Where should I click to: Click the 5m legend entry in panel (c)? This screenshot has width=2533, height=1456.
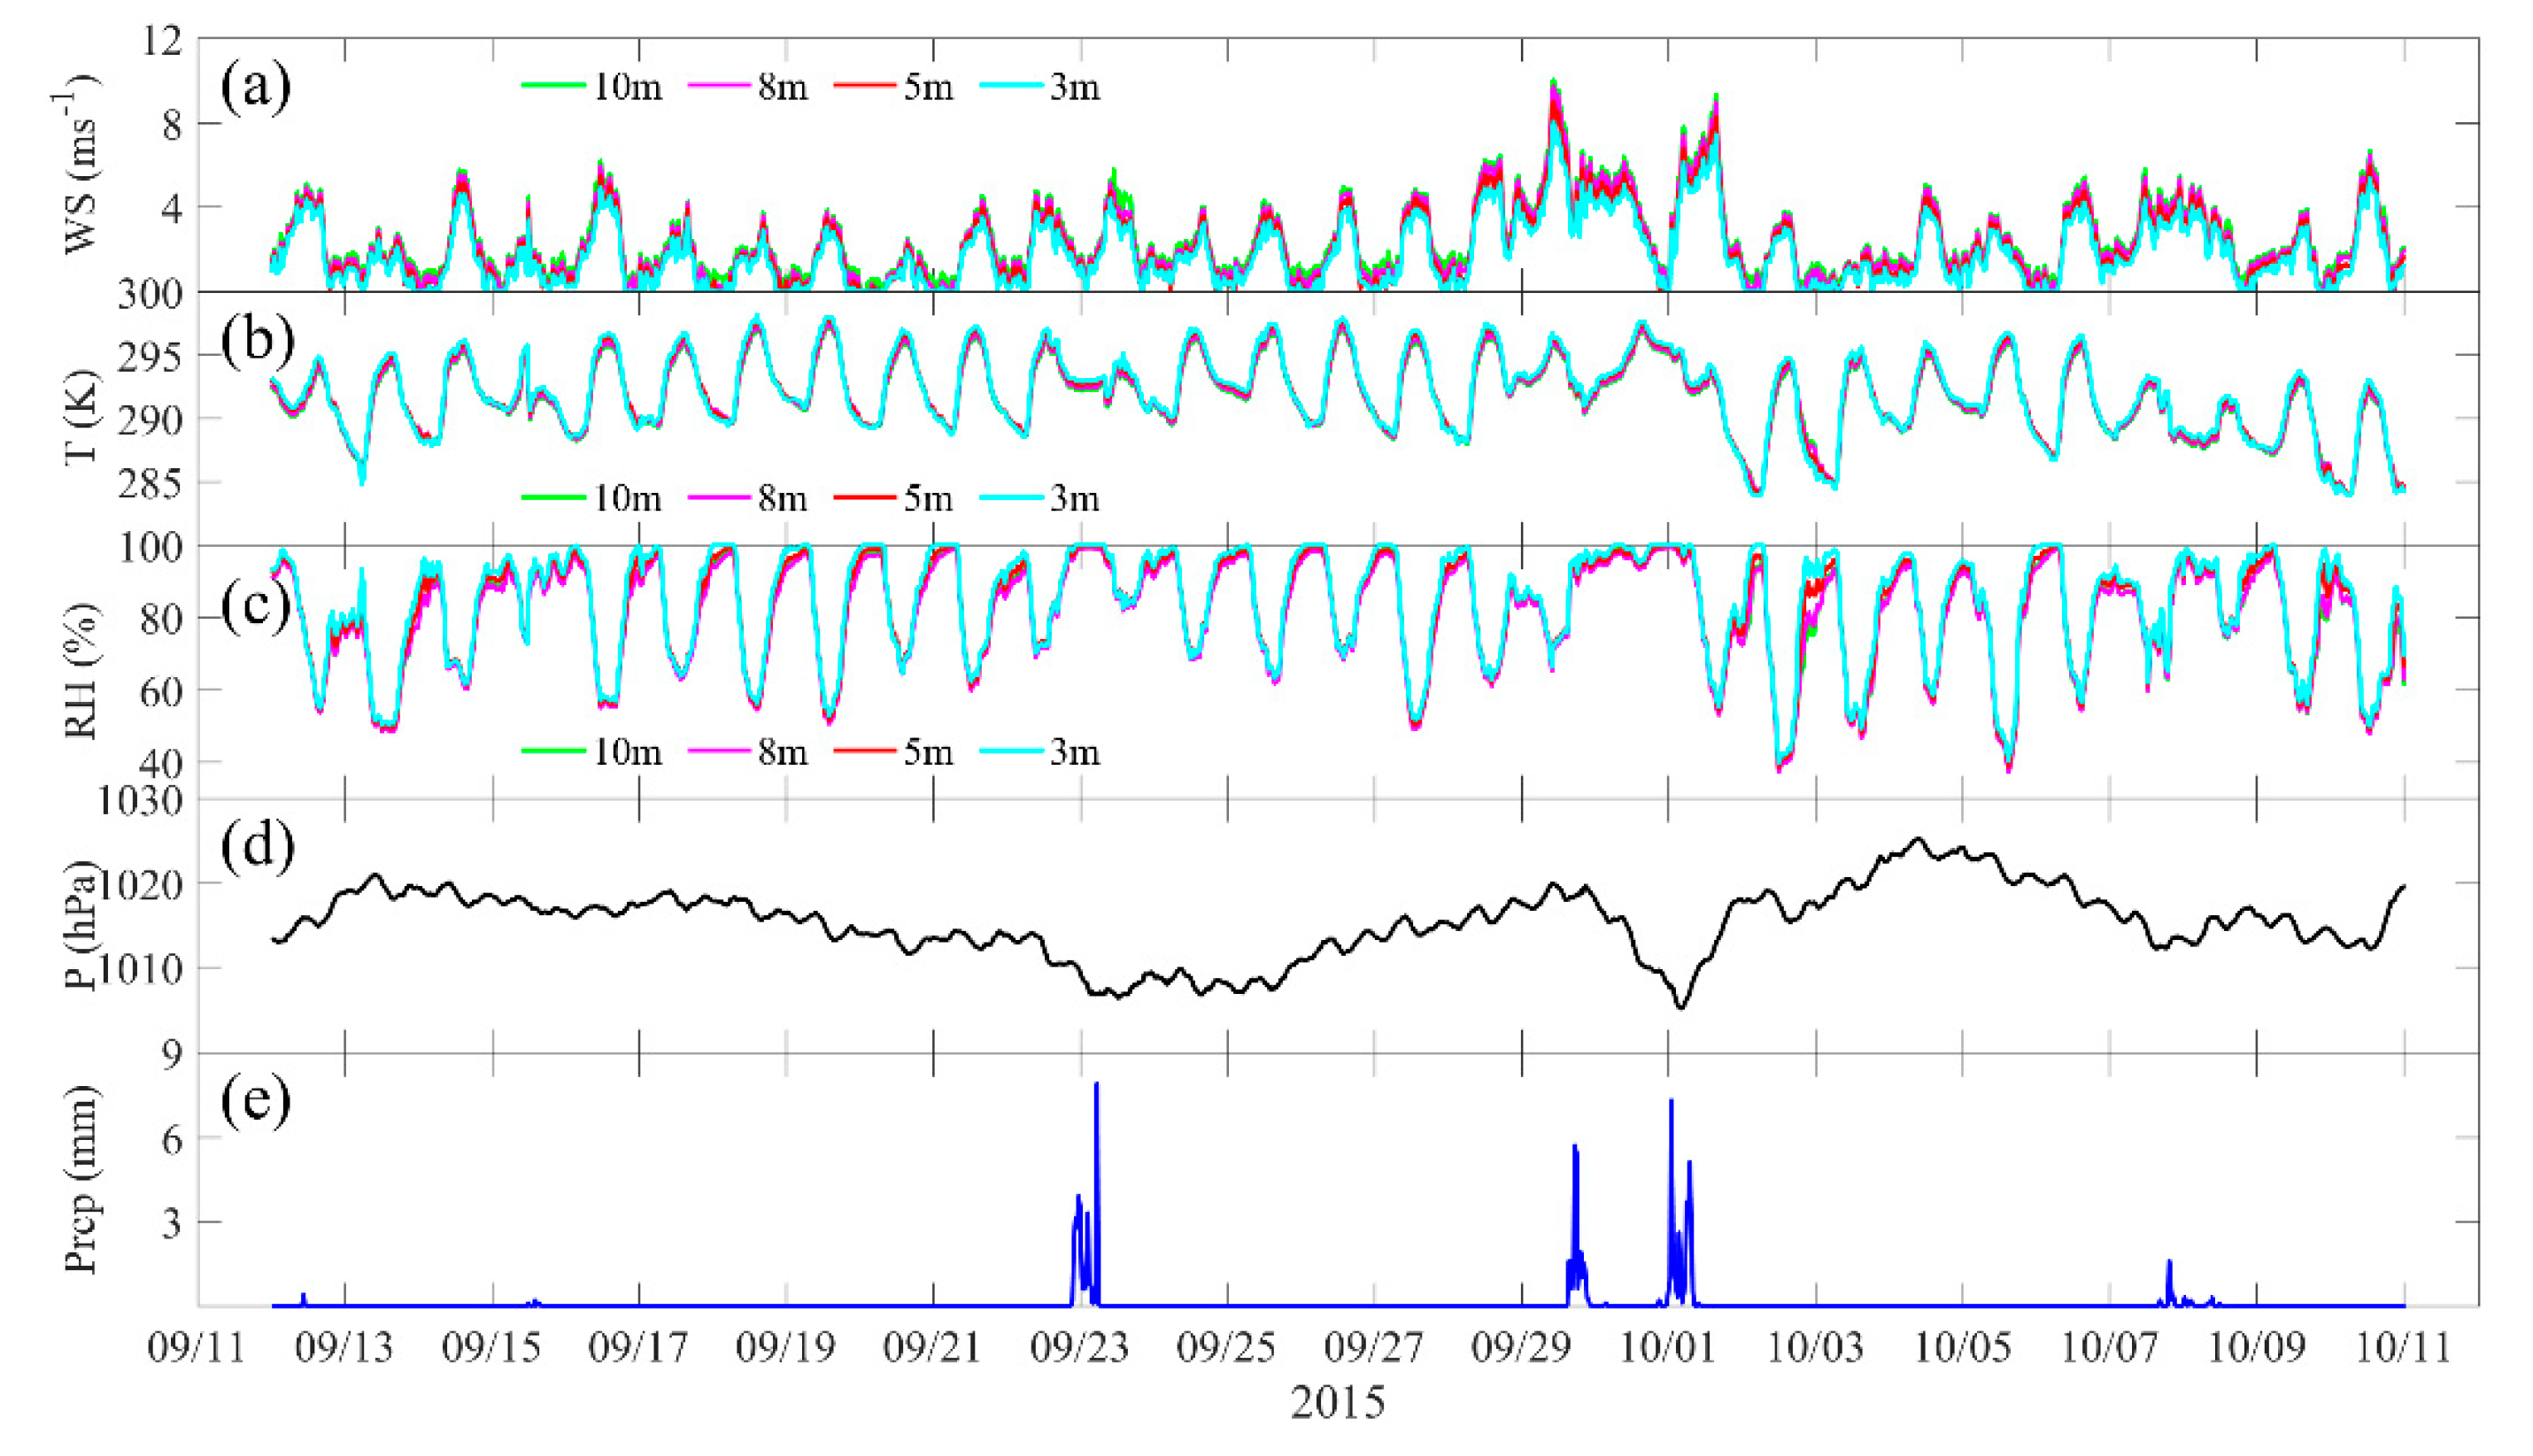click(894, 751)
